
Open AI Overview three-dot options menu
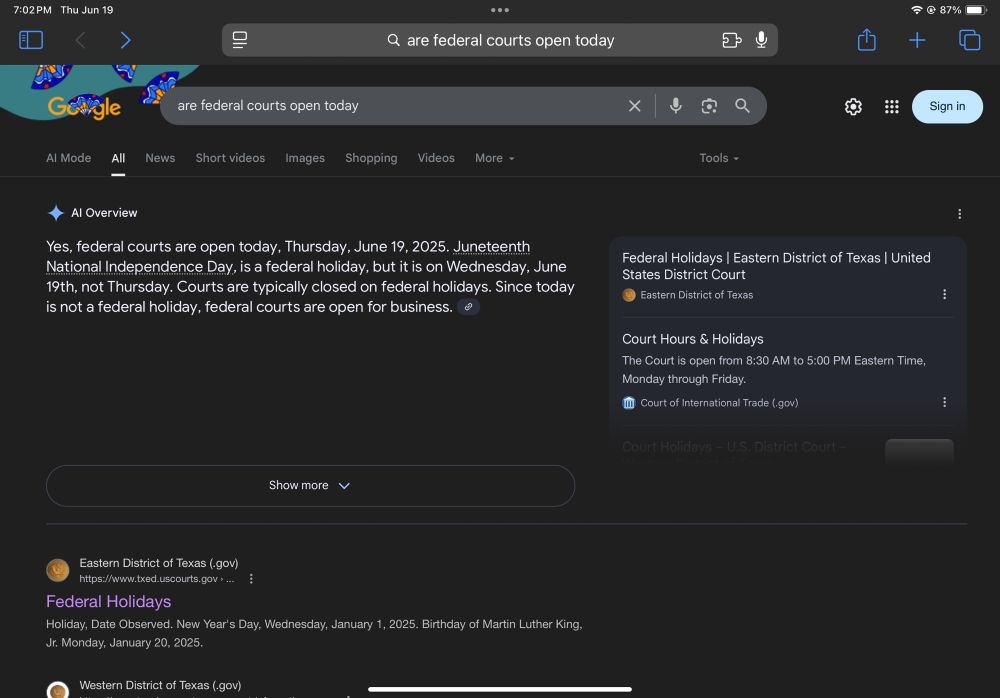[x=959, y=214]
